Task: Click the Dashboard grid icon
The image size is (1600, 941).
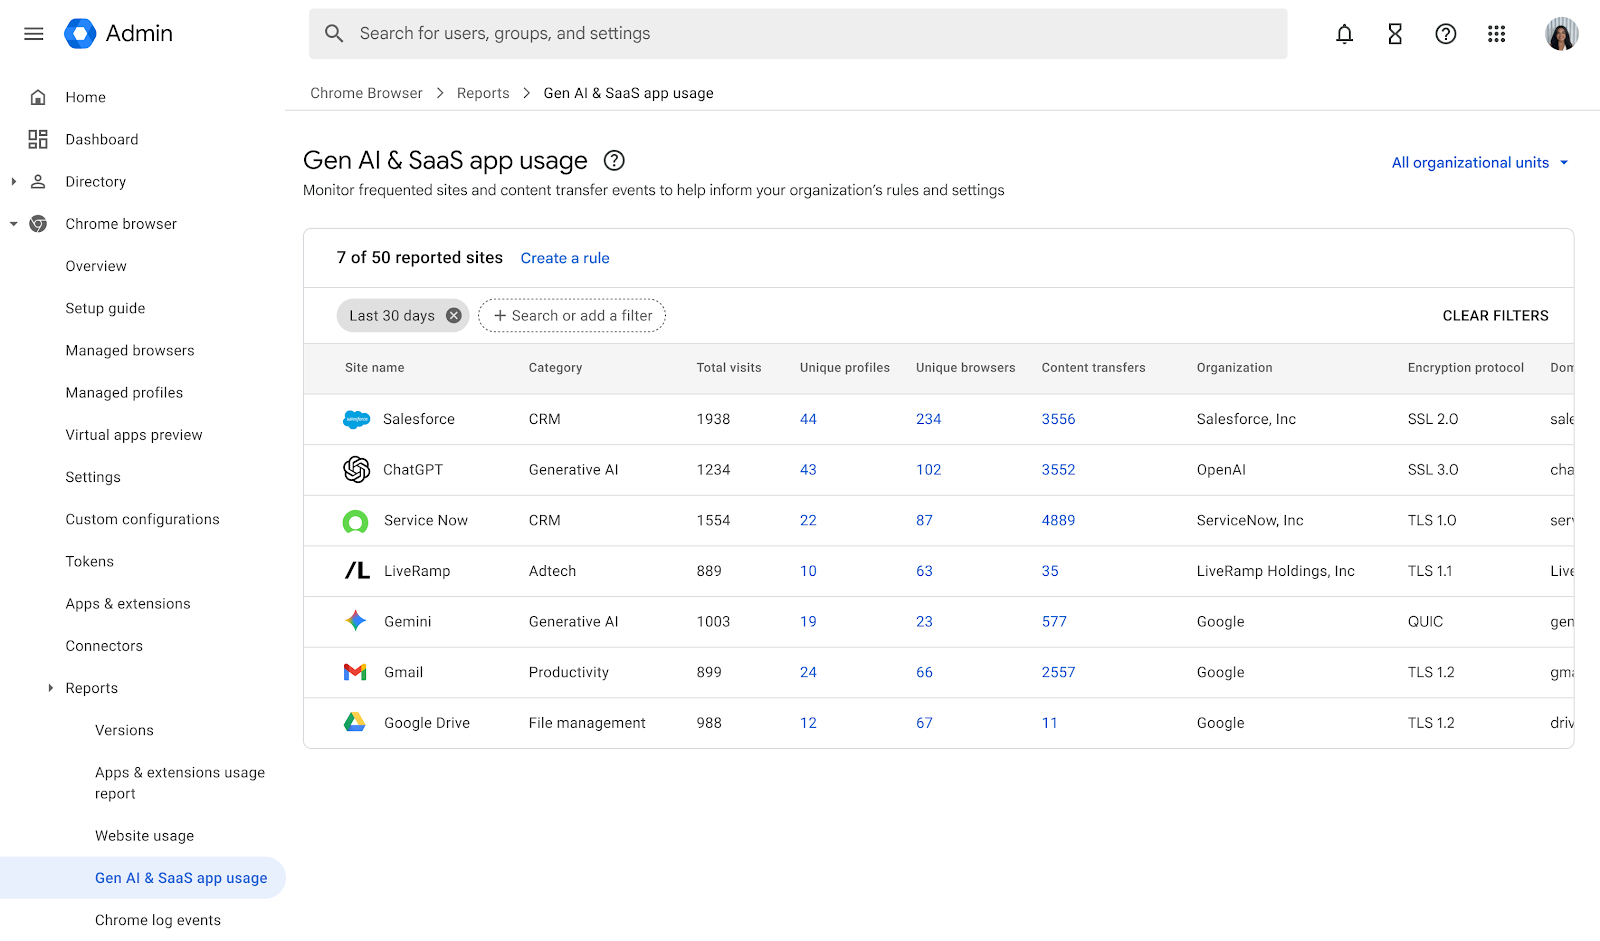Action: pyautogui.click(x=38, y=139)
